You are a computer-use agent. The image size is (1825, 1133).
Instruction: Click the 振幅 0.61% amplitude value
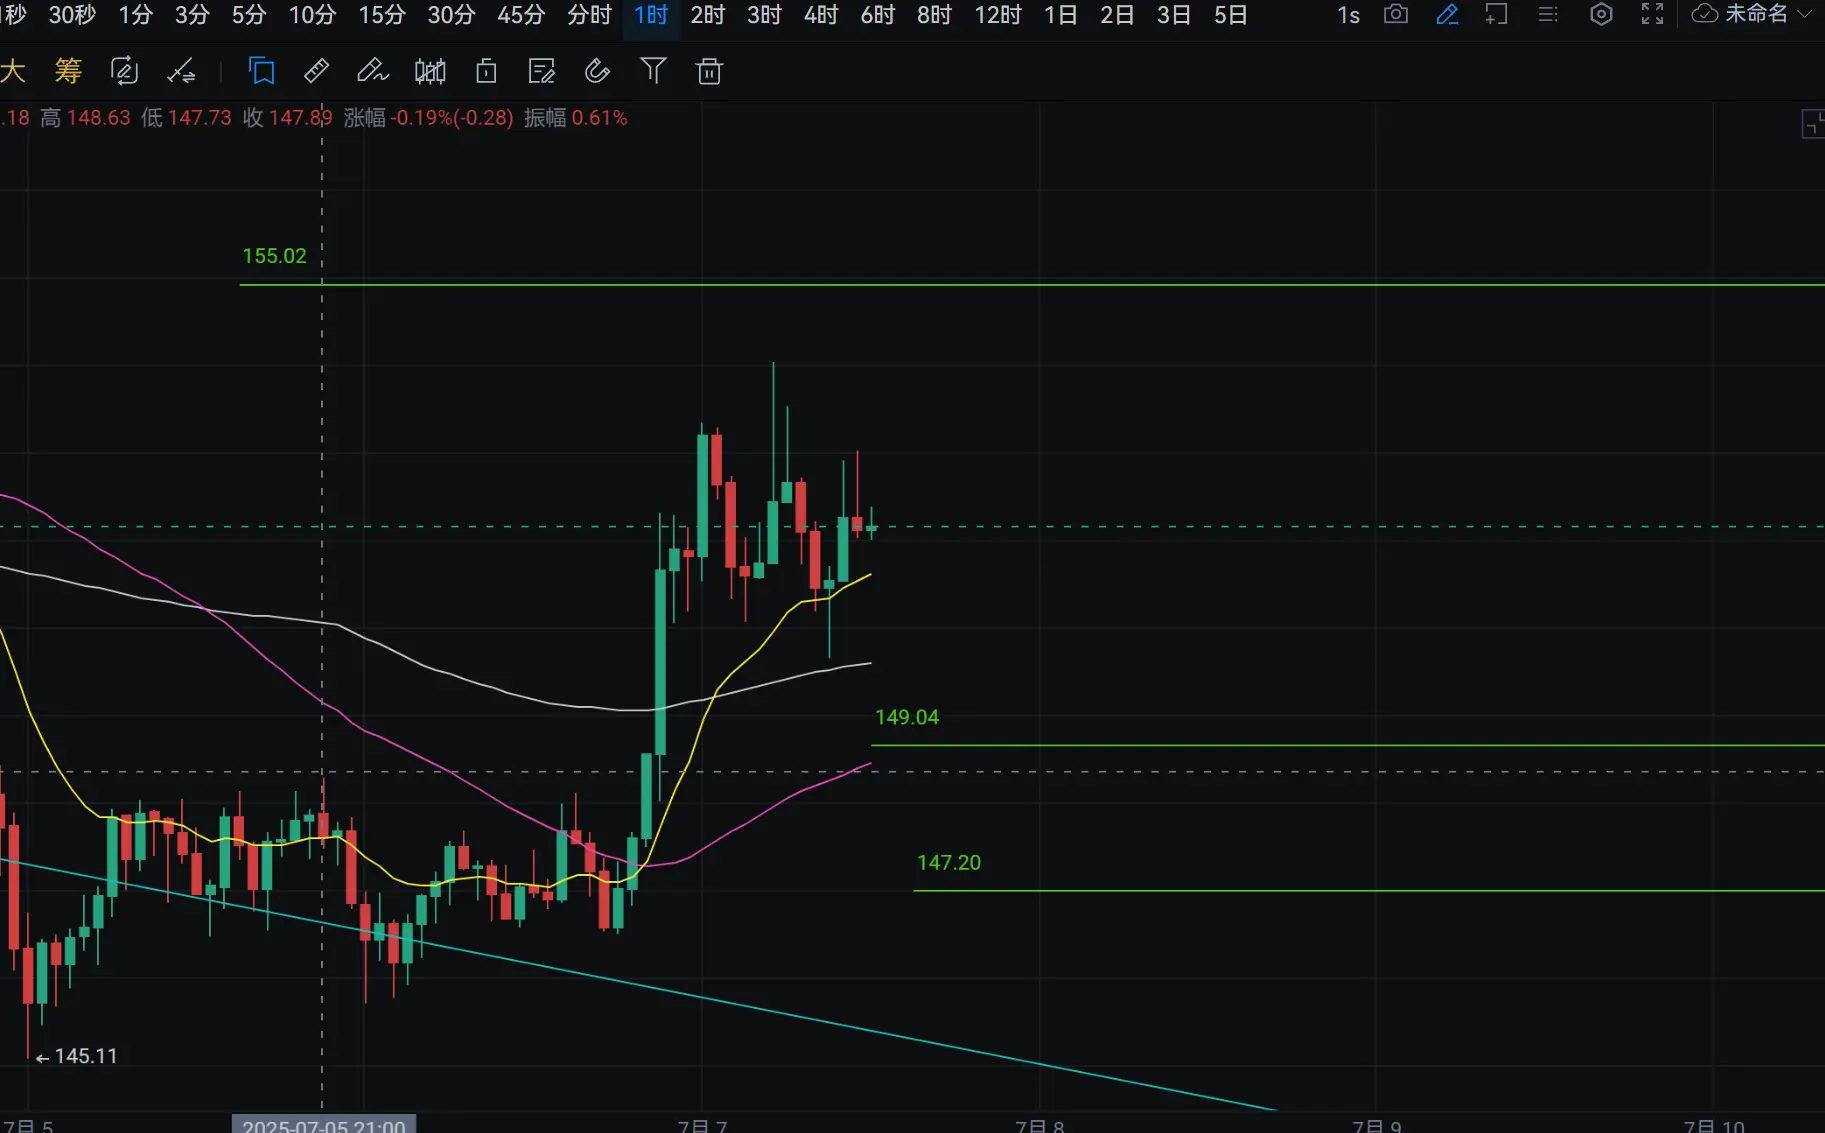[x=576, y=118]
